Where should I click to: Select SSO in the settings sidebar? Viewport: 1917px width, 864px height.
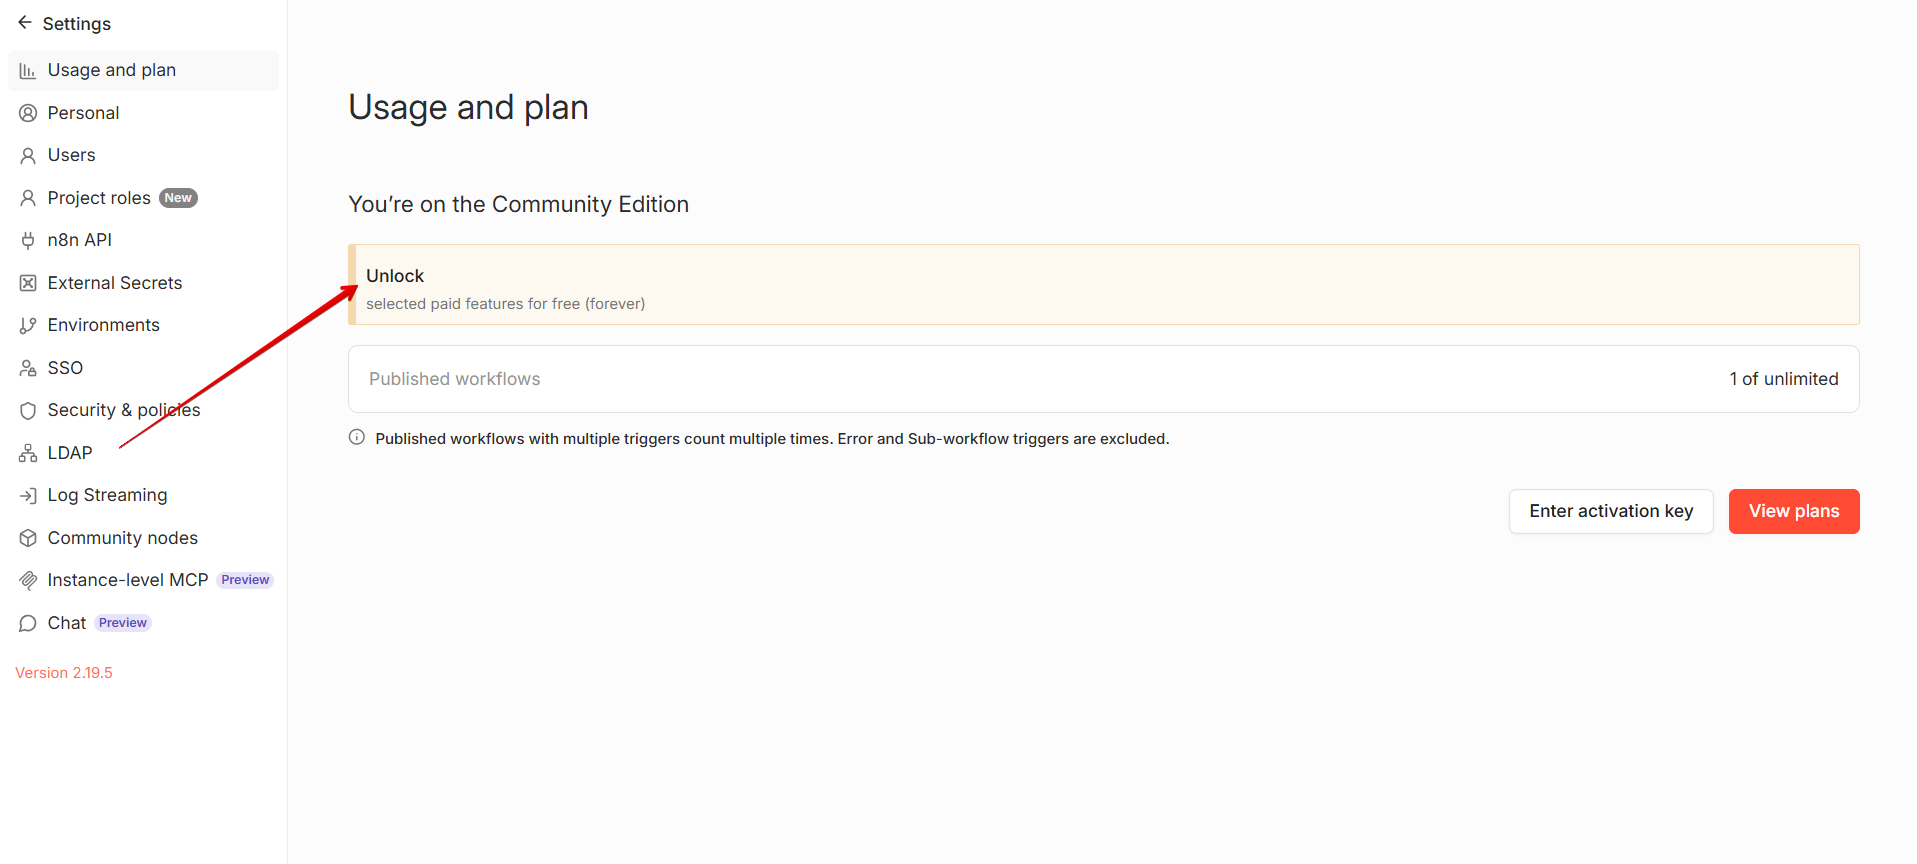tap(143, 368)
